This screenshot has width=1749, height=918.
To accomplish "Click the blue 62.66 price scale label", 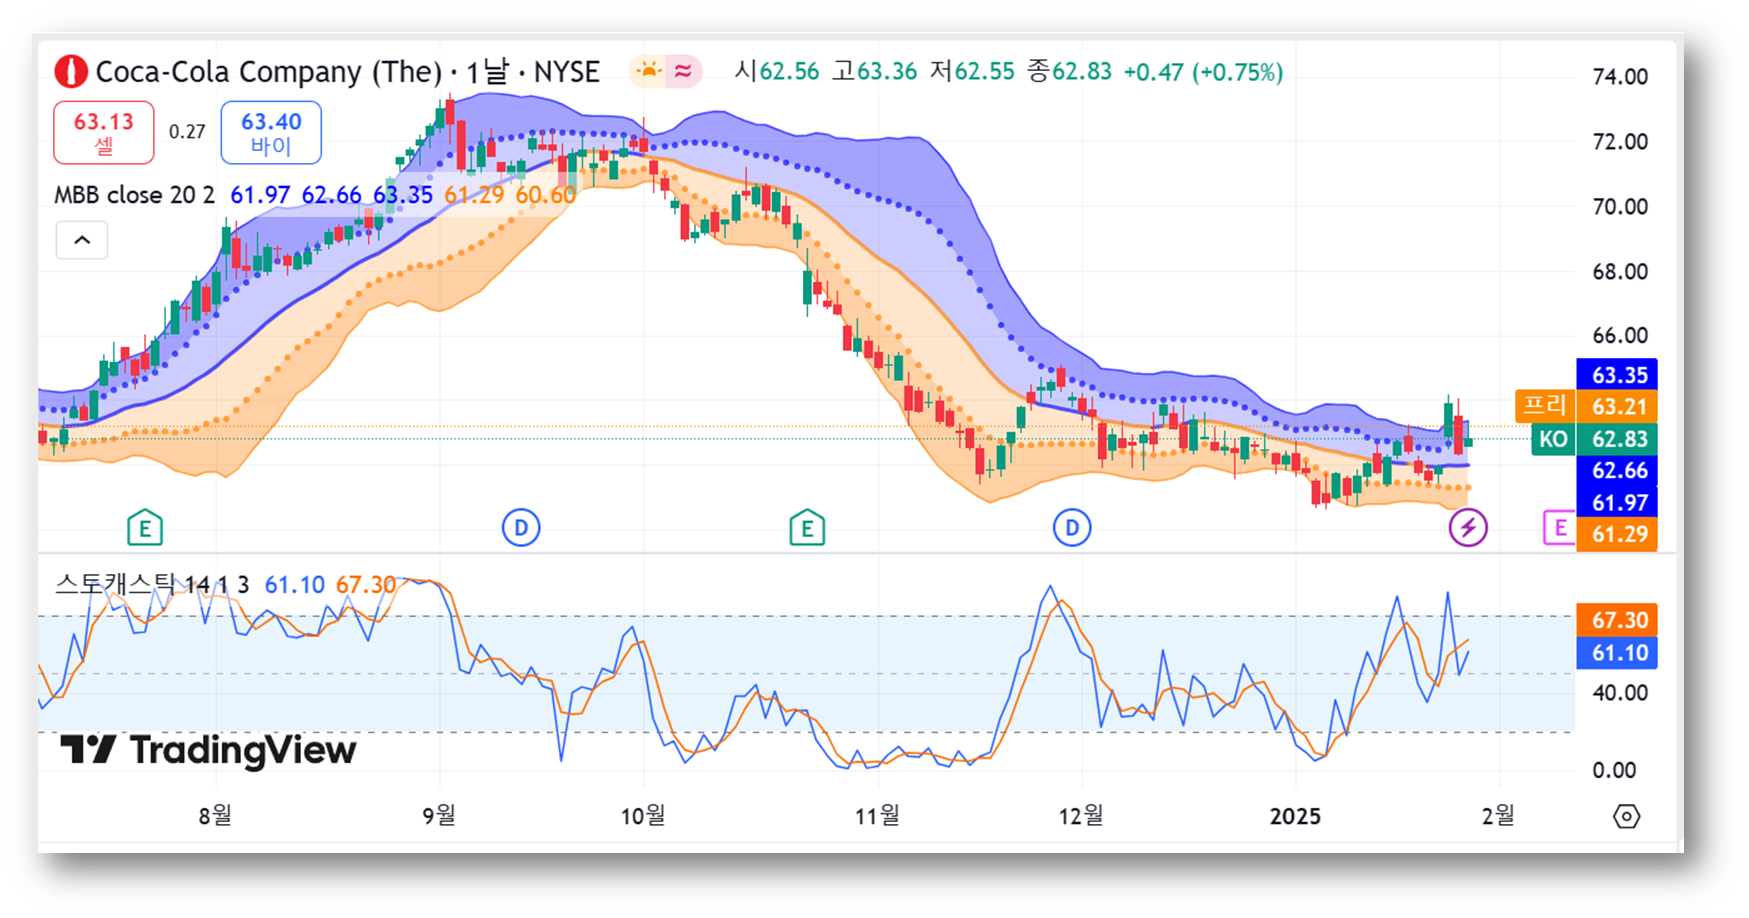I will point(1617,471).
